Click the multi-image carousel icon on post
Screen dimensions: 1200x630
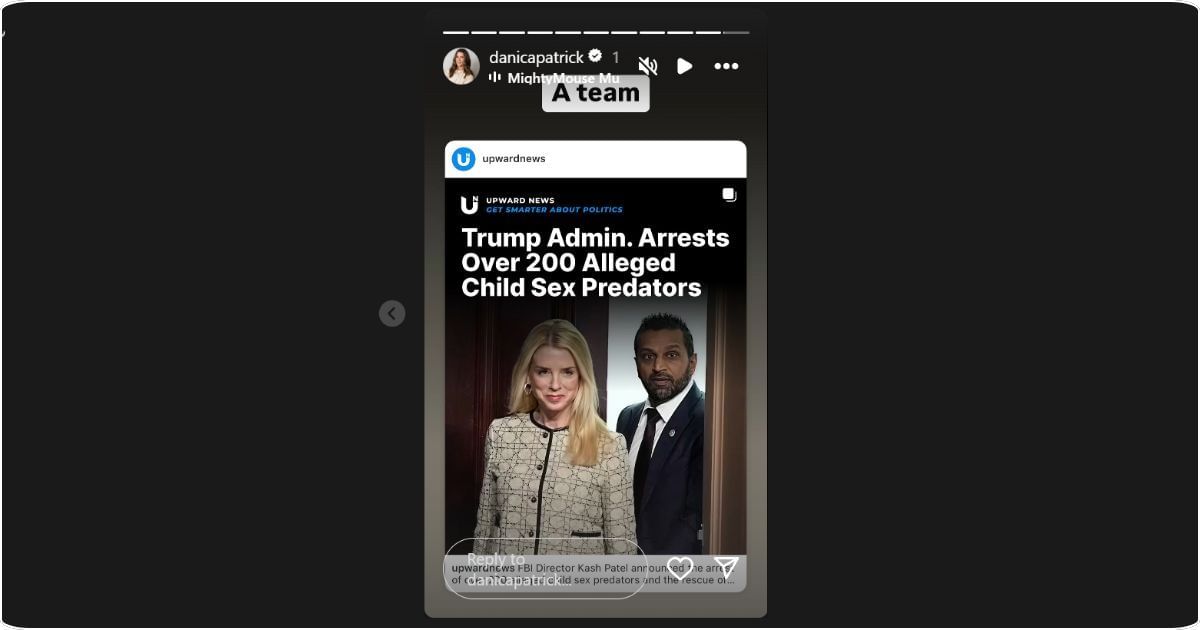click(729, 195)
